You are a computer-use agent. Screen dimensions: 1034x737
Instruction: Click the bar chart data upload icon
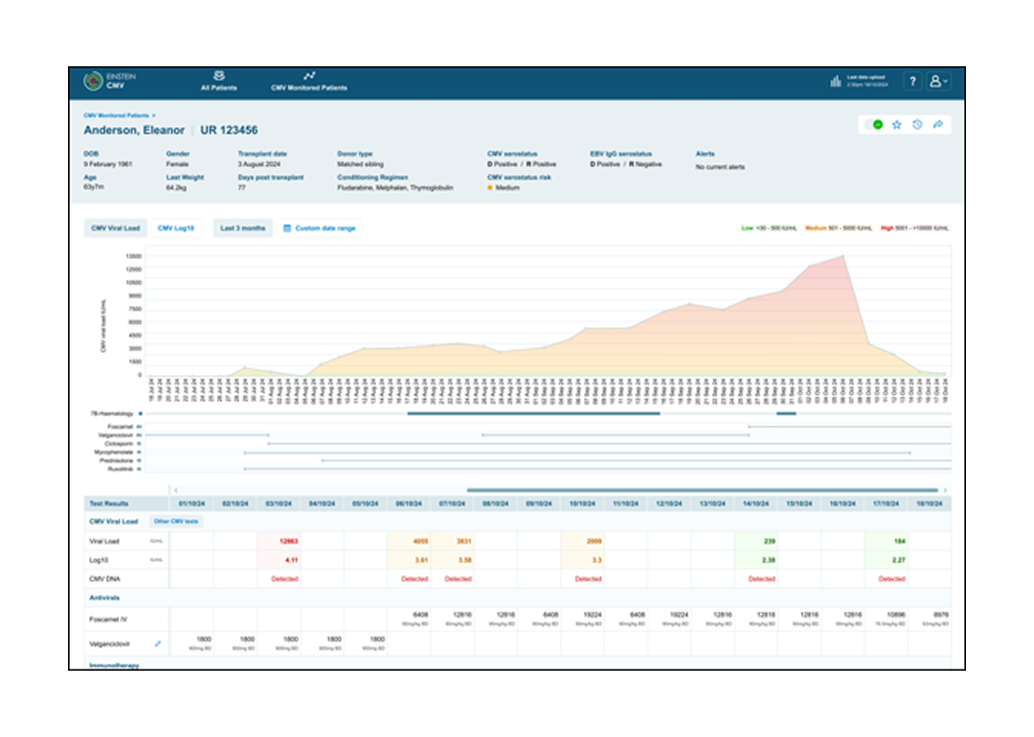coord(836,81)
